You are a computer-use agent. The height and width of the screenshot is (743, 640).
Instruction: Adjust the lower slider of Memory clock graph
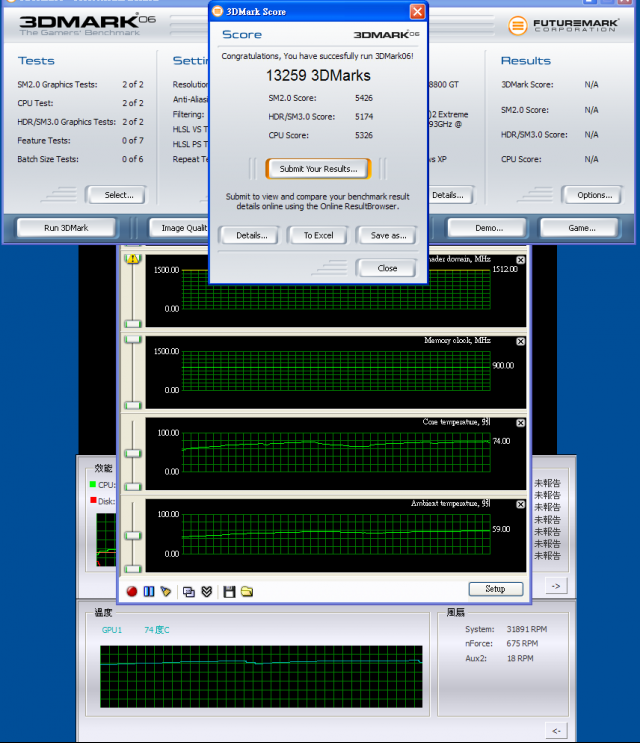(x=133, y=405)
